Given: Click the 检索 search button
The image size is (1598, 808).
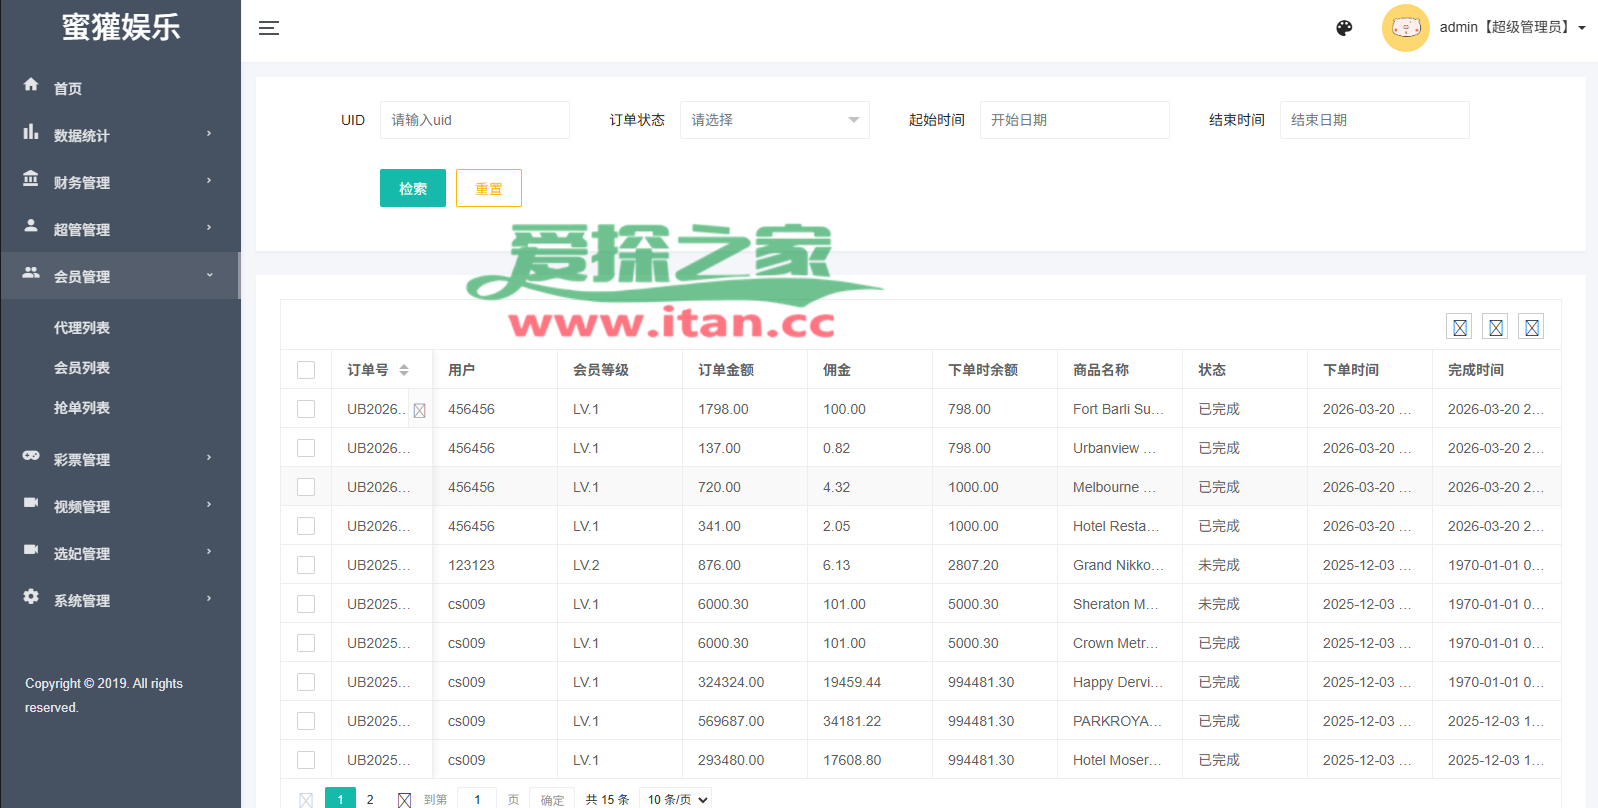Looking at the screenshot, I should (412, 188).
